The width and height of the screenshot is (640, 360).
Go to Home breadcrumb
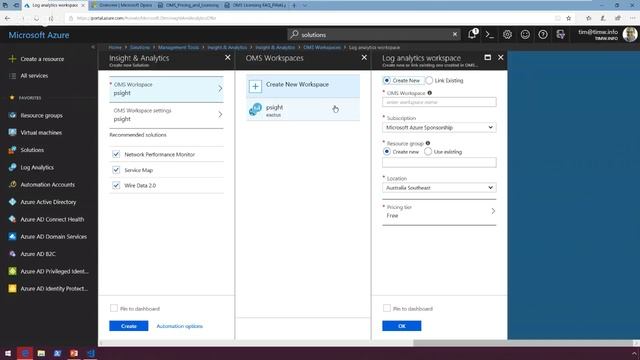115,47
